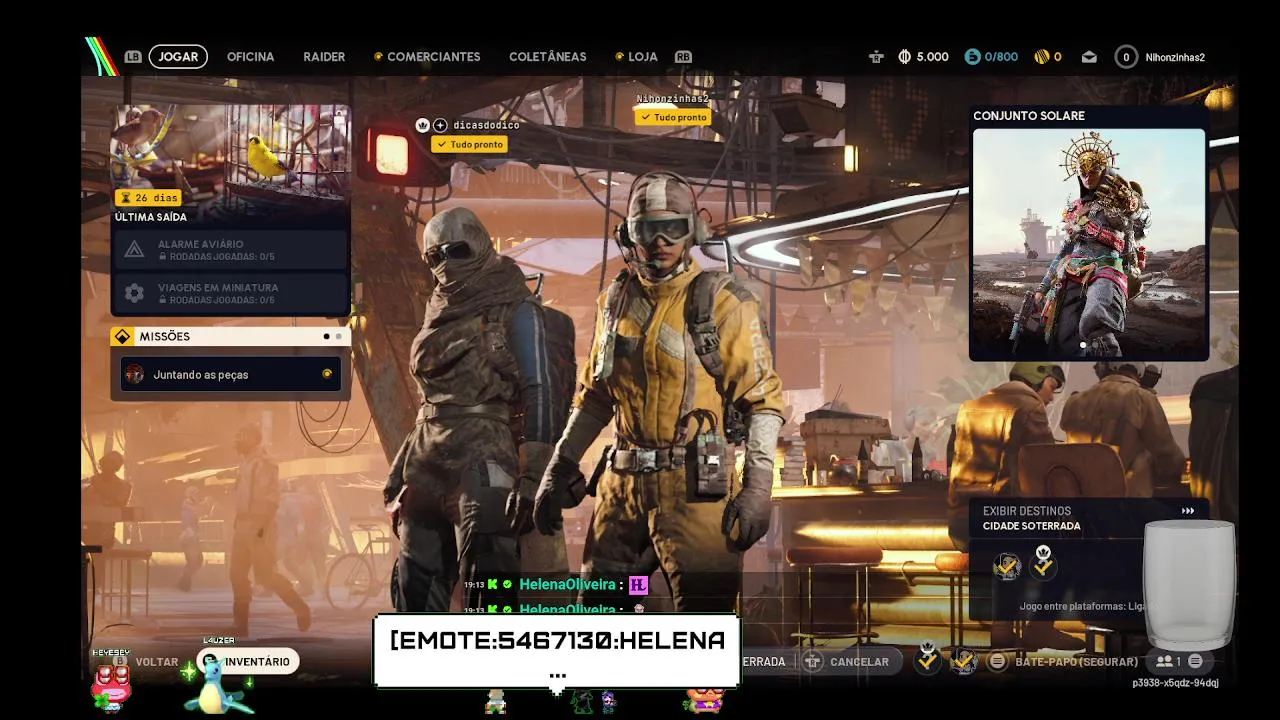The width and height of the screenshot is (1280, 720).
Task: Switch to the OFICINA tab
Action: tap(250, 57)
